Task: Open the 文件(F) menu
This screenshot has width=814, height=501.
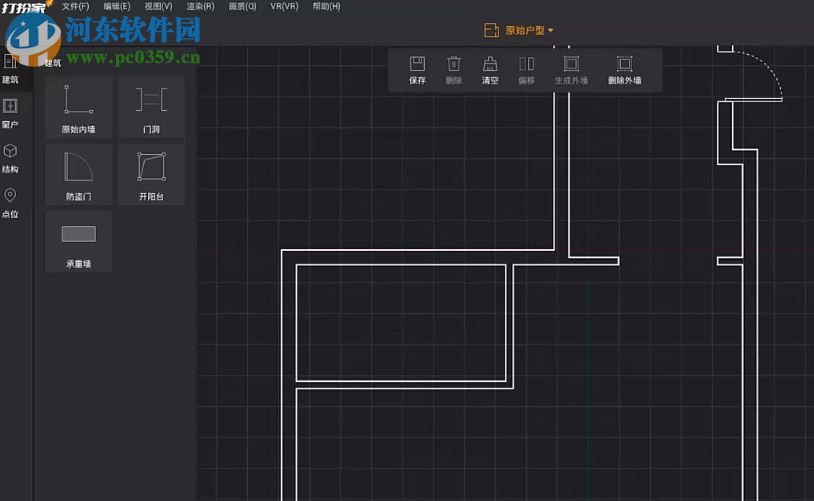Action: tap(75, 6)
